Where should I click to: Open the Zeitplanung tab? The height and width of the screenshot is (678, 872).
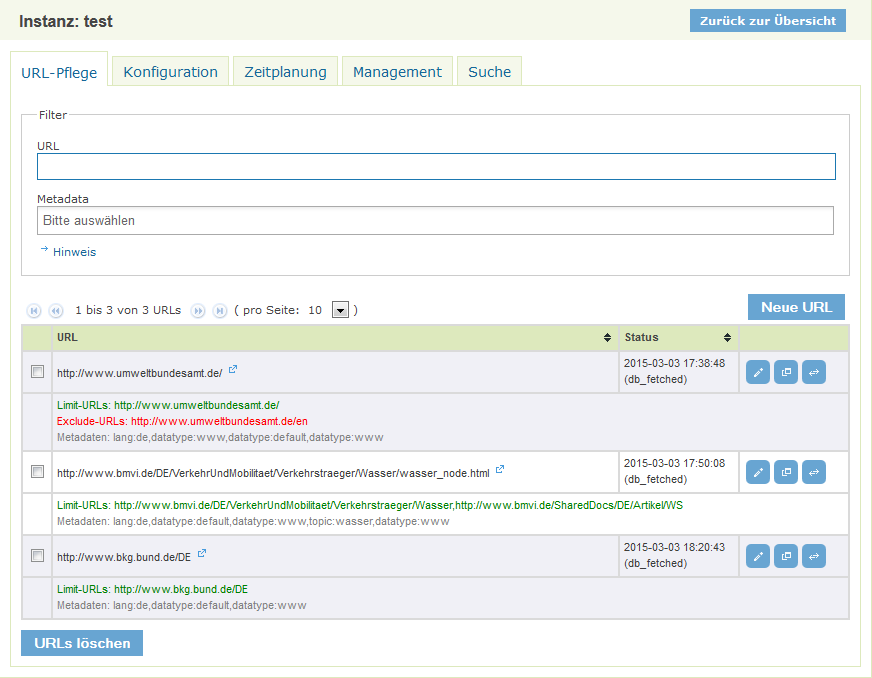pos(285,72)
